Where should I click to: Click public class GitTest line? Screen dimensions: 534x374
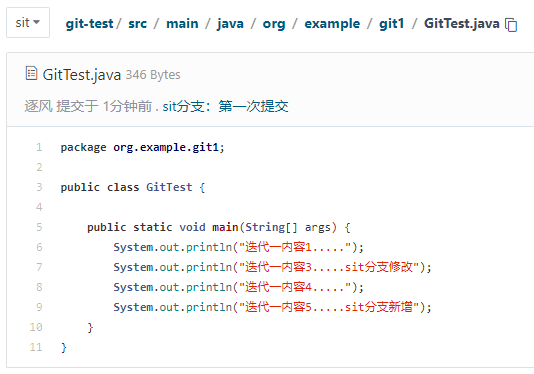(x=133, y=187)
